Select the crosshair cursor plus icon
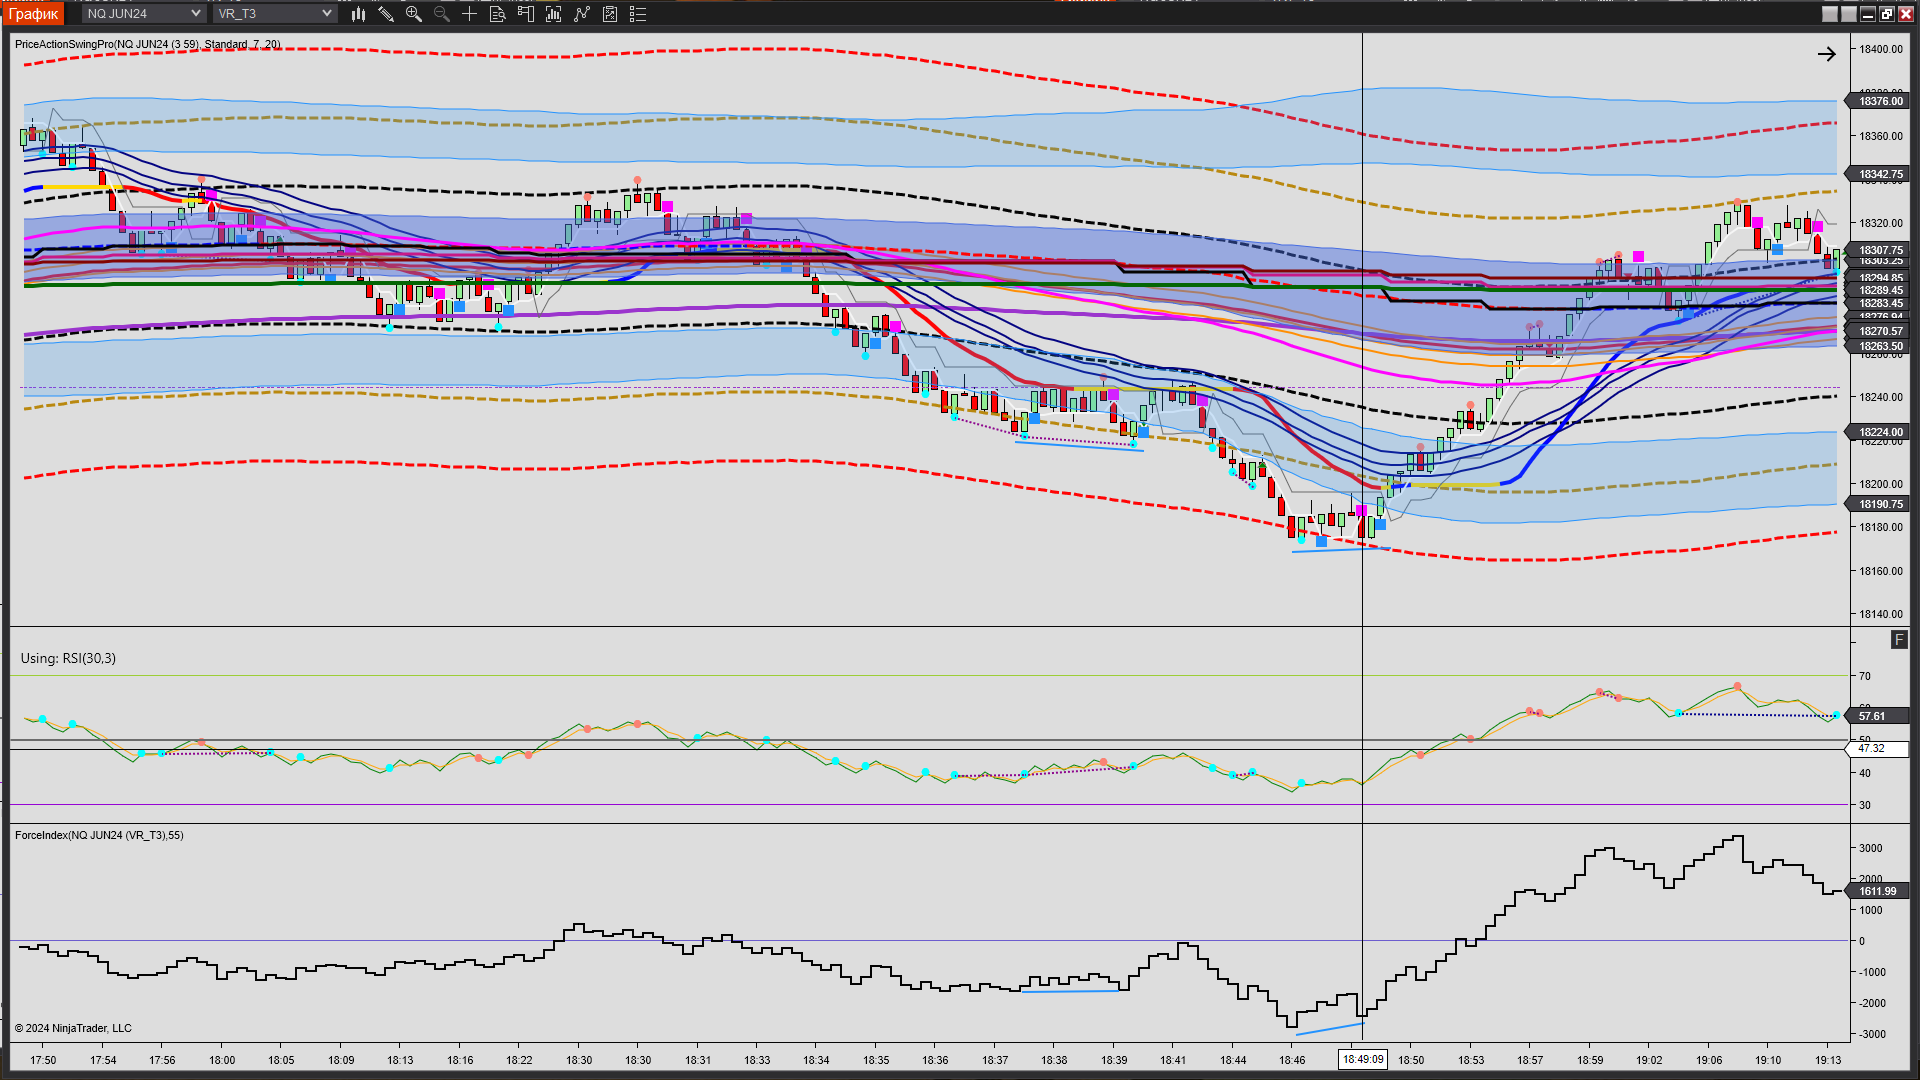This screenshot has width=1920, height=1080. click(x=469, y=14)
